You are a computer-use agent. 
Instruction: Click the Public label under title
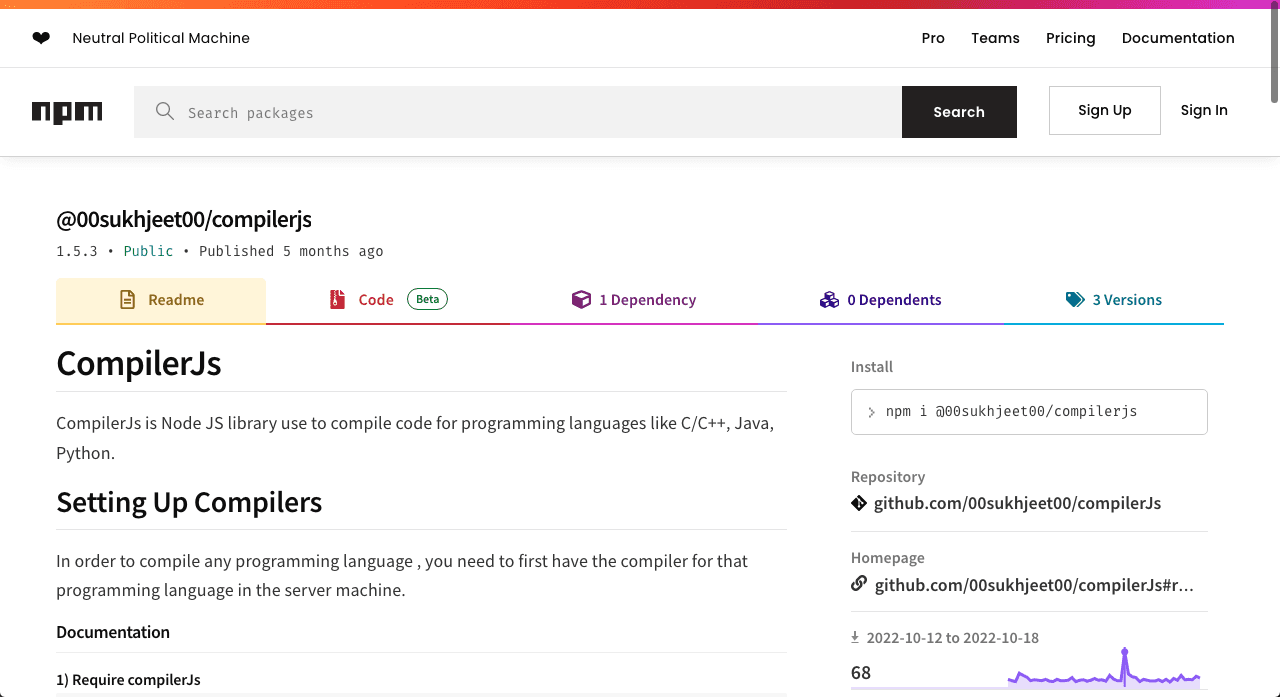click(148, 251)
